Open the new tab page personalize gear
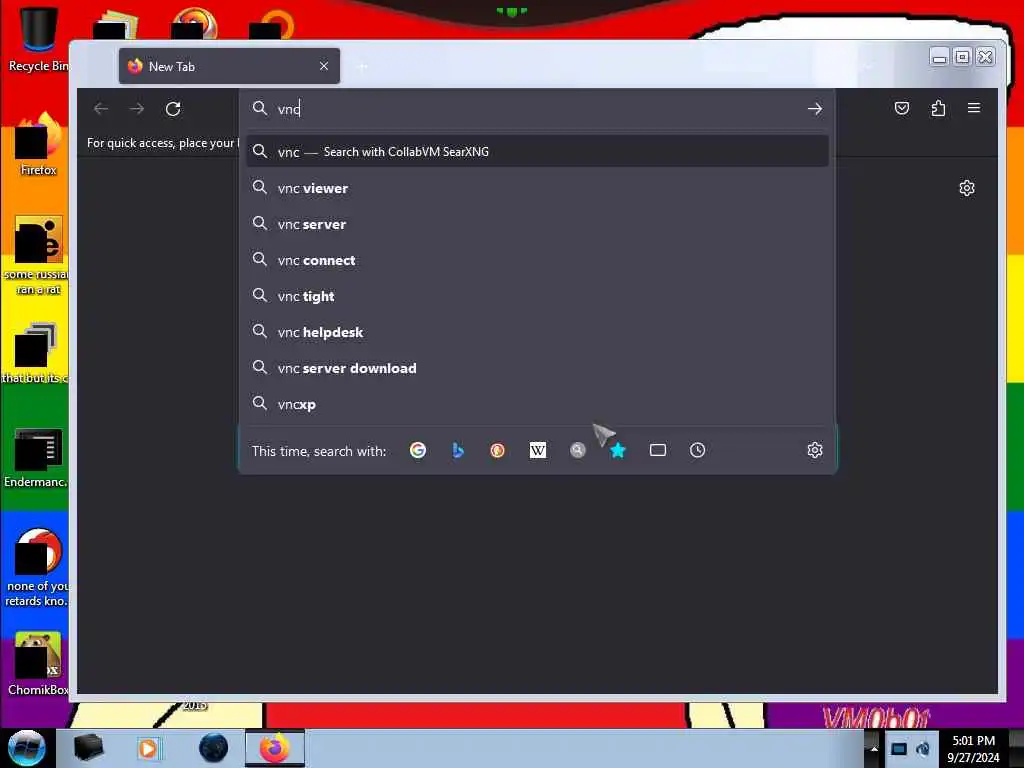Screen dimensions: 1024x768 pos(967,188)
